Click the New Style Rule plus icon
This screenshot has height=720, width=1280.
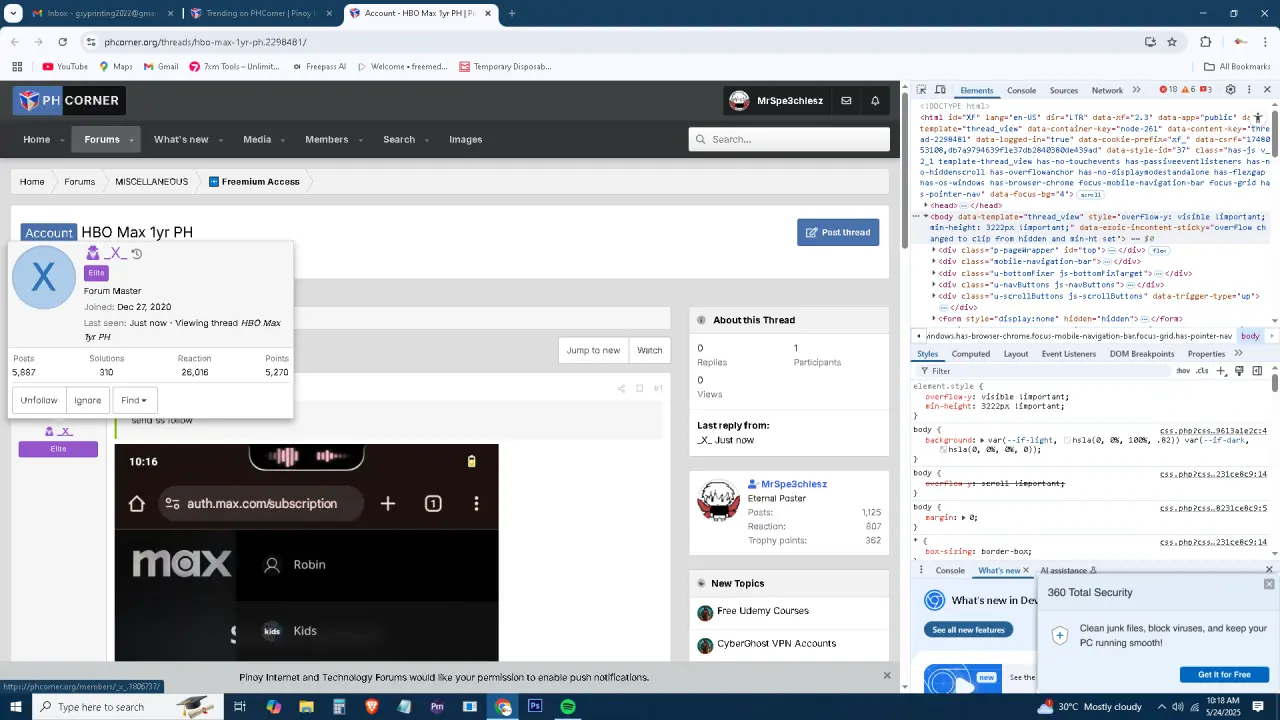[1221, 371]
